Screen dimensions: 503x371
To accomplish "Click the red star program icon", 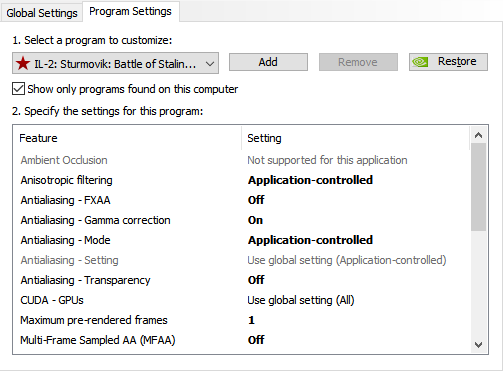I will pos(23,63).
